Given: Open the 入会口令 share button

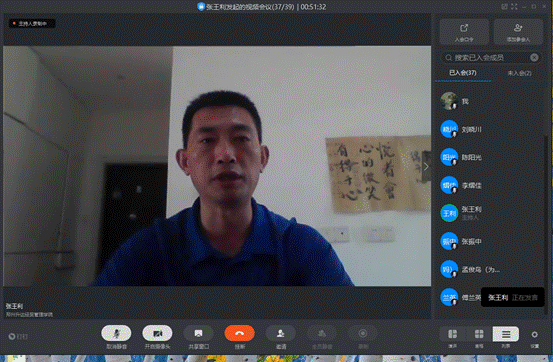Looking at the screenshot, I should pyautogui.click(x=464, y=32).
